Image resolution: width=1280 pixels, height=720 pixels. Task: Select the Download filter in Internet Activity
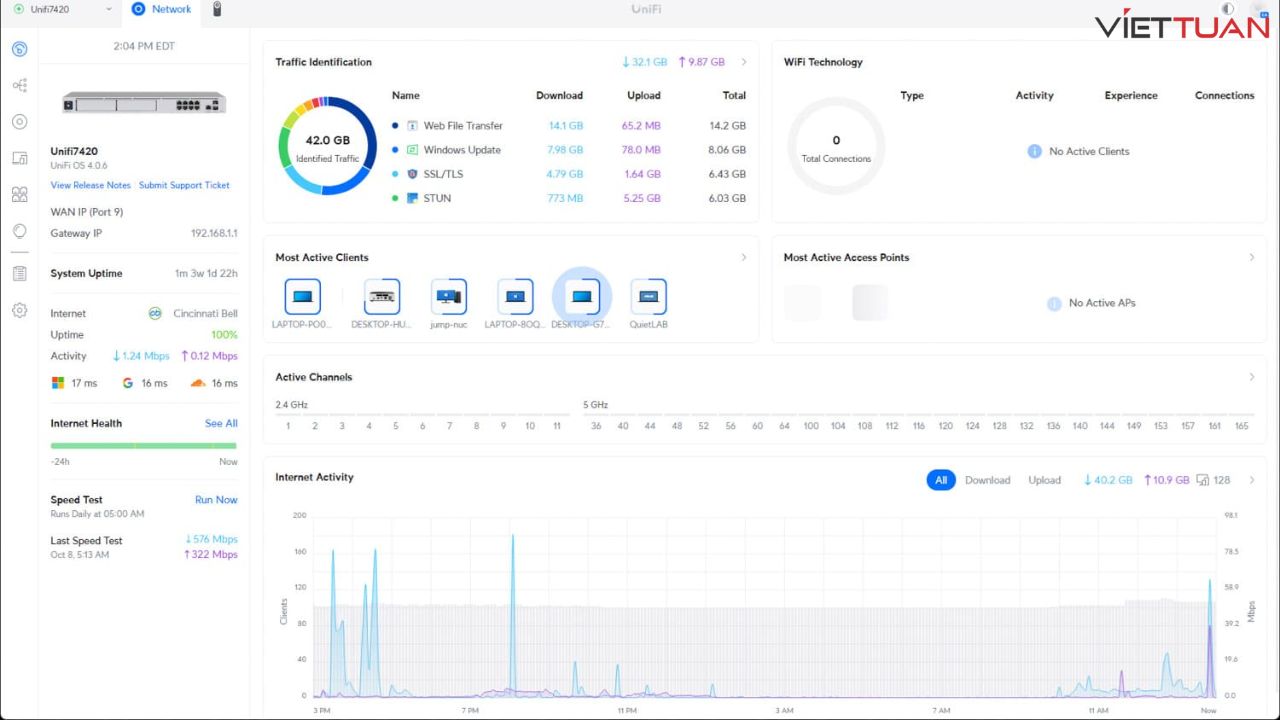(x=987, y=480)
